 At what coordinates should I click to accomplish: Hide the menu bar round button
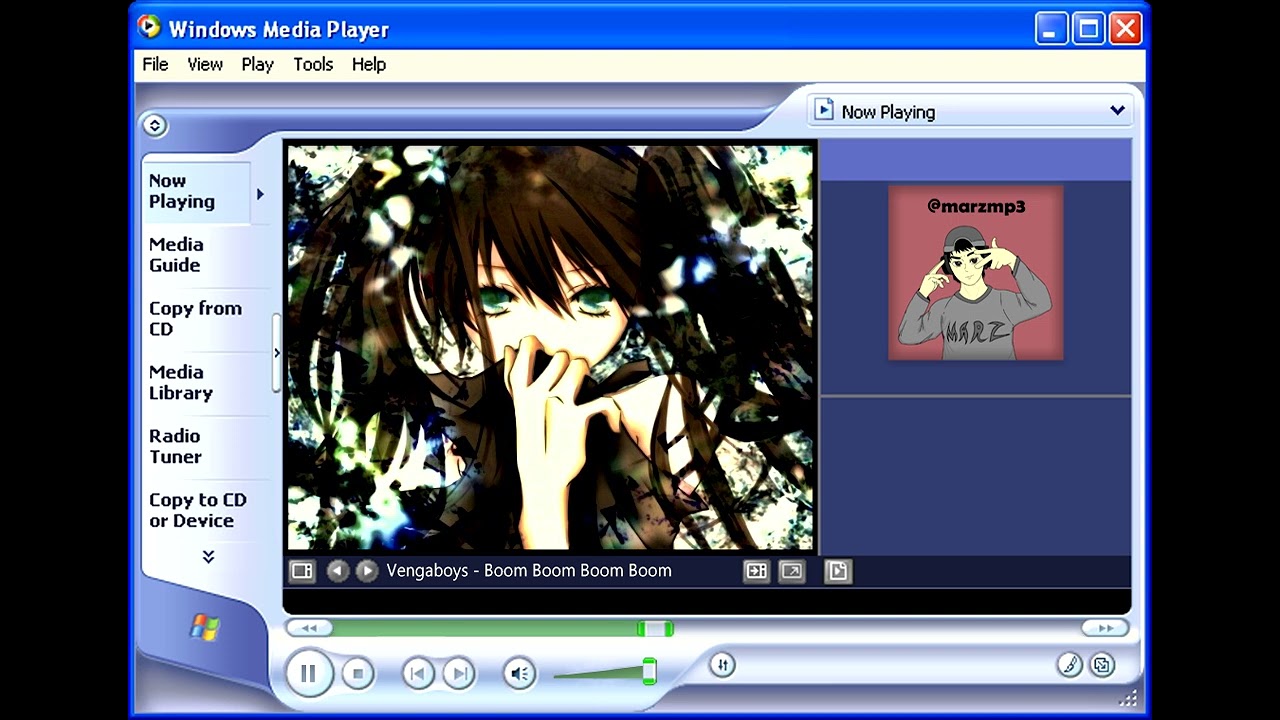[154, 125]
